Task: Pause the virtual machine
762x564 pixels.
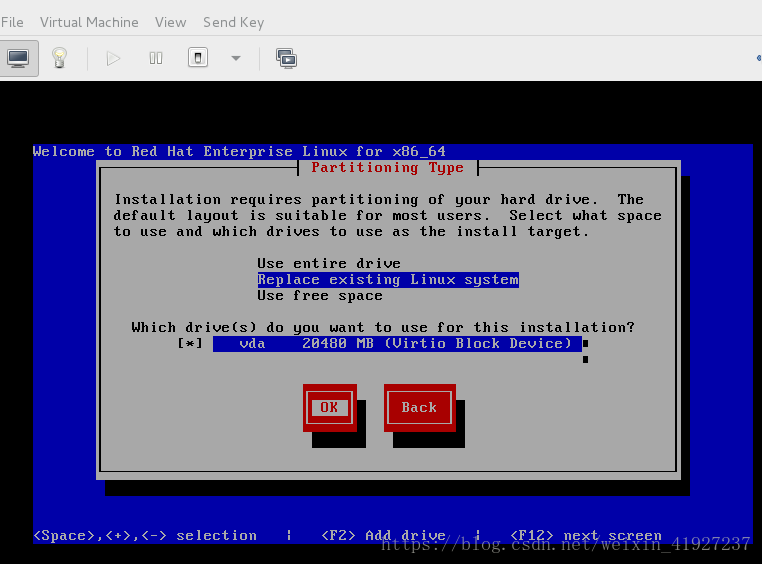Action: click(x=156, y=59)
